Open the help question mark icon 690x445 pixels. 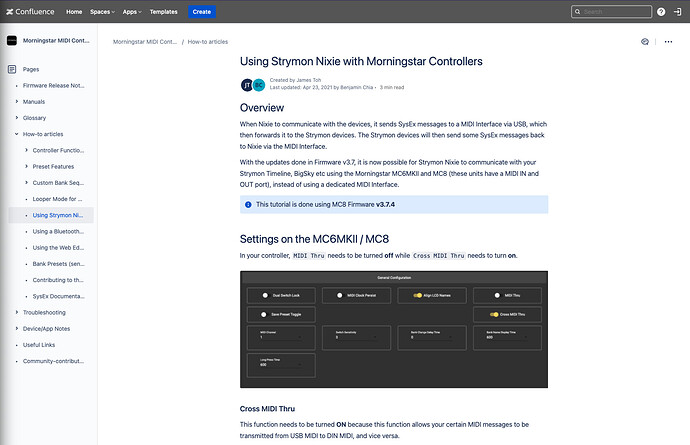(661, 12)
